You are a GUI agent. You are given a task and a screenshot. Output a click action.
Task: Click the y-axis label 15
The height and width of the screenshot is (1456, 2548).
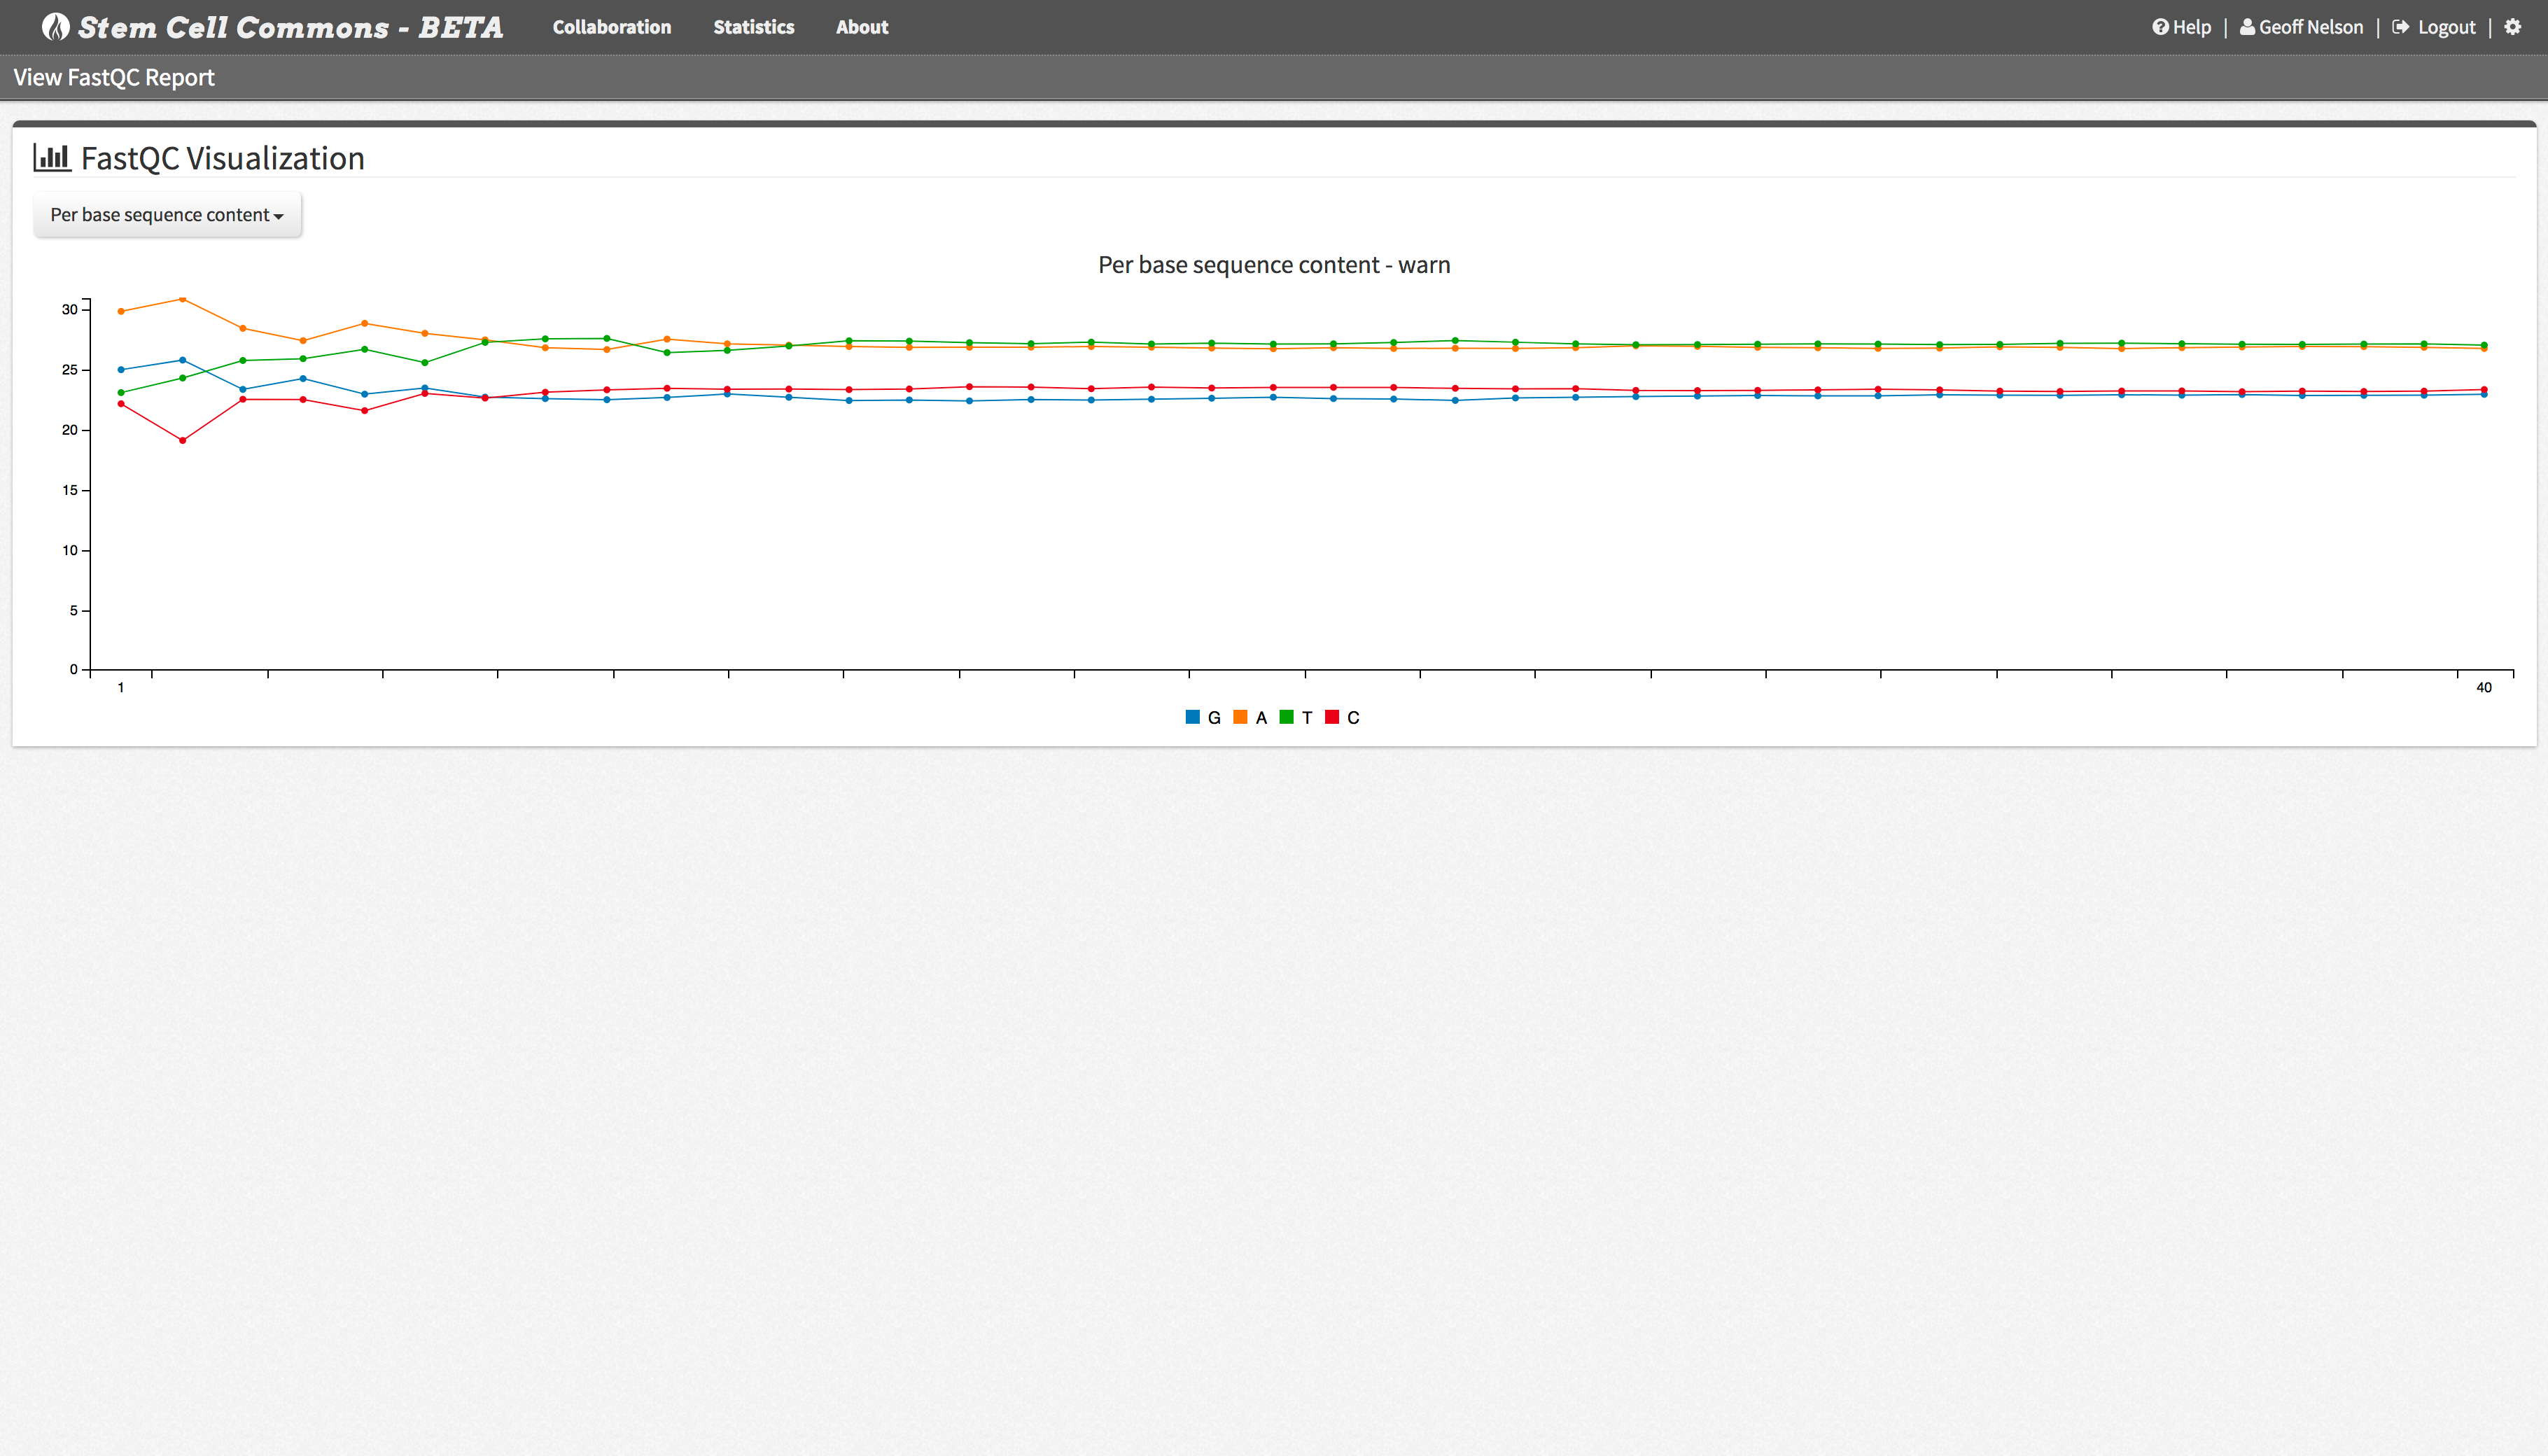69,490
